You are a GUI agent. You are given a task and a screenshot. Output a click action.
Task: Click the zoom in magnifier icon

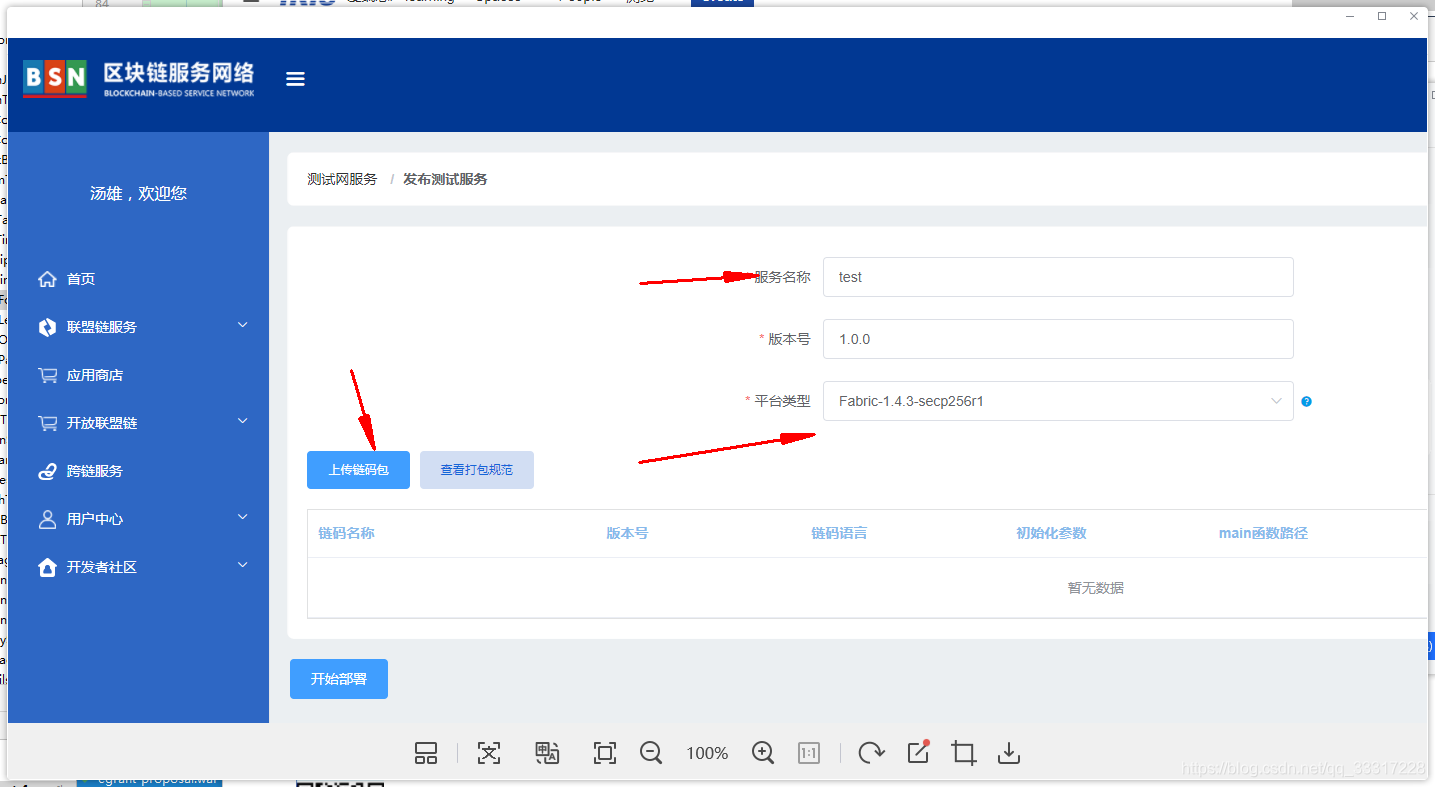pyautogui.click(x=763, y=753)
